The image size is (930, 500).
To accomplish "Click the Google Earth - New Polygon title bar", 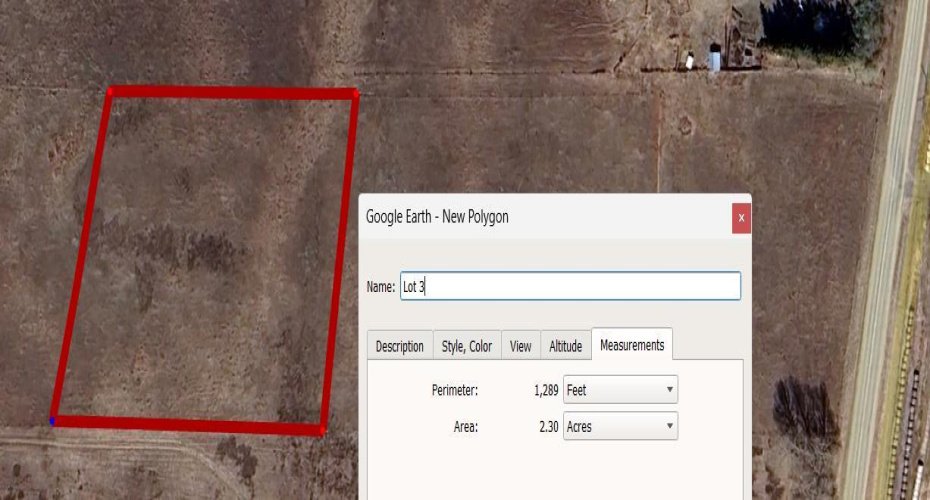I will tap(540, 217).
